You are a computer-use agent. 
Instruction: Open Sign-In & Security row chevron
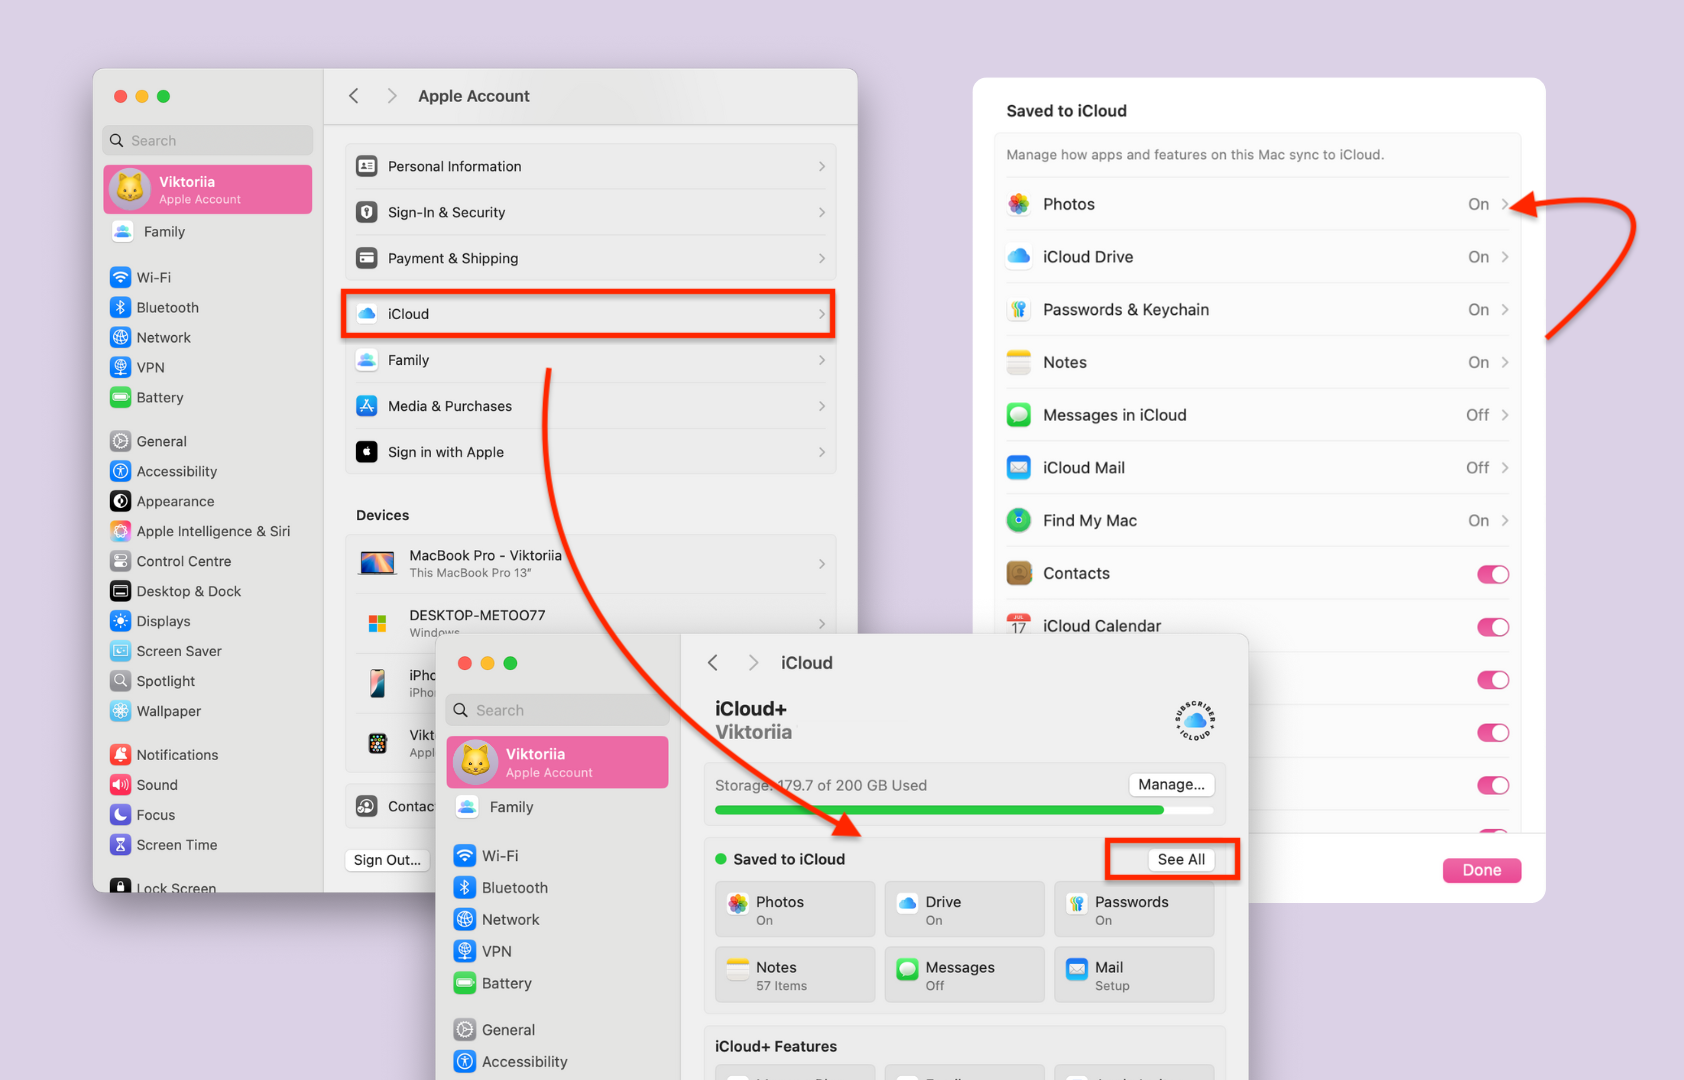tap(822, 212)
